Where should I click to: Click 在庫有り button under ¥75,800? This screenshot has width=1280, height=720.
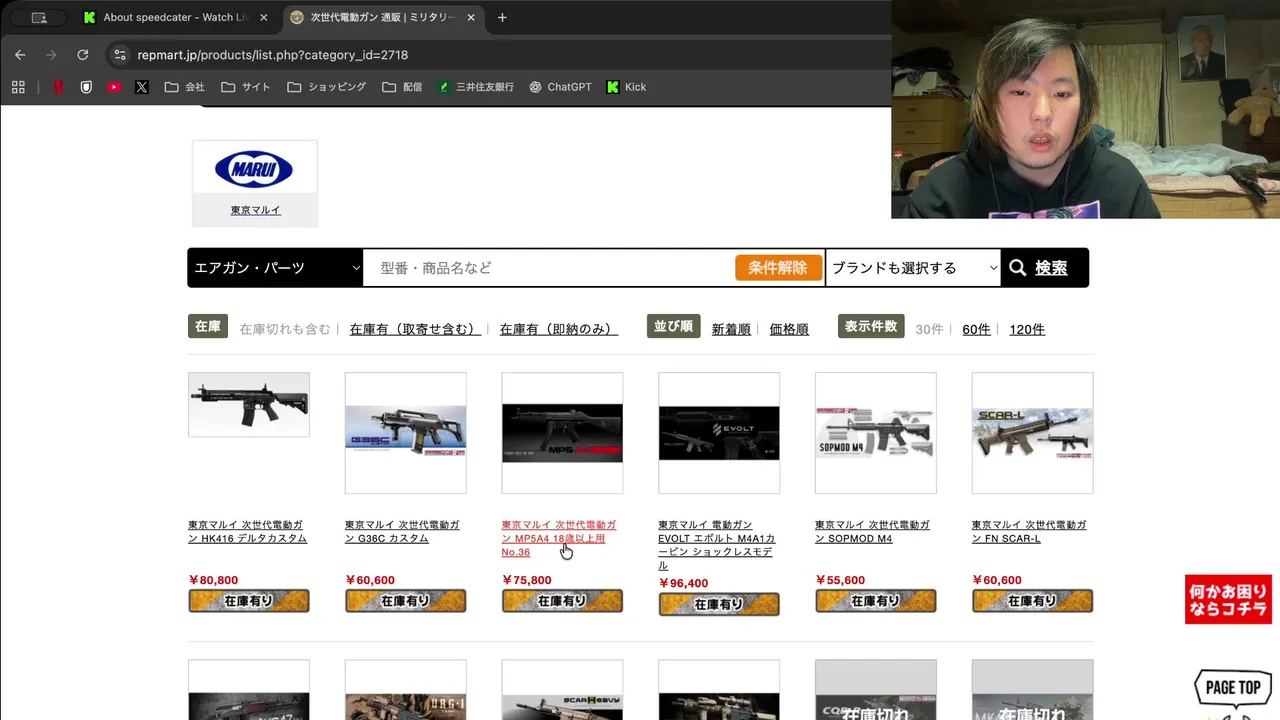pyautogui.click(x=562, y=600)
